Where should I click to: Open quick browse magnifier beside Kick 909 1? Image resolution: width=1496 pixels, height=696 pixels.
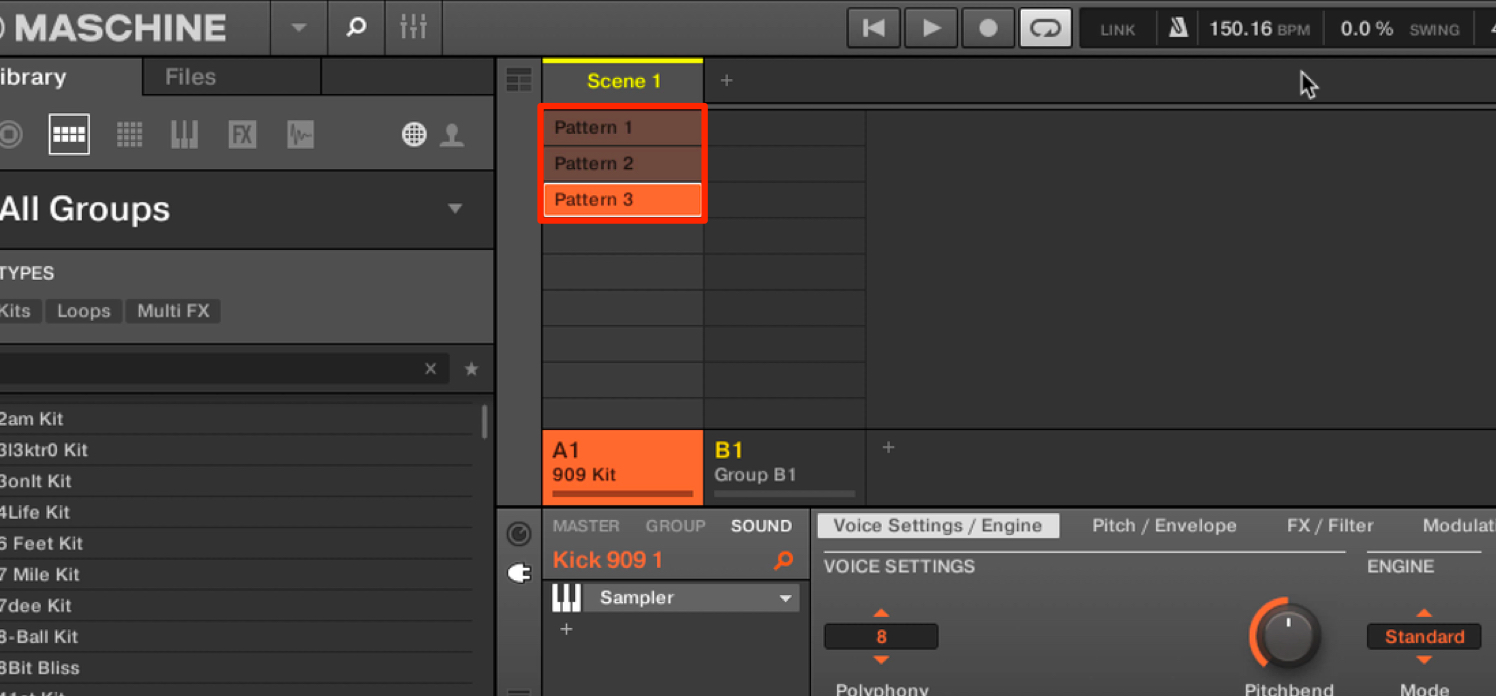(784, 561)
